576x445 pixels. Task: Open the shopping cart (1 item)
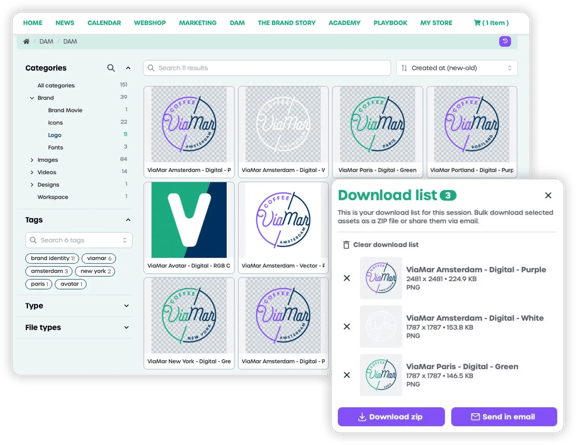pos(491,23)
